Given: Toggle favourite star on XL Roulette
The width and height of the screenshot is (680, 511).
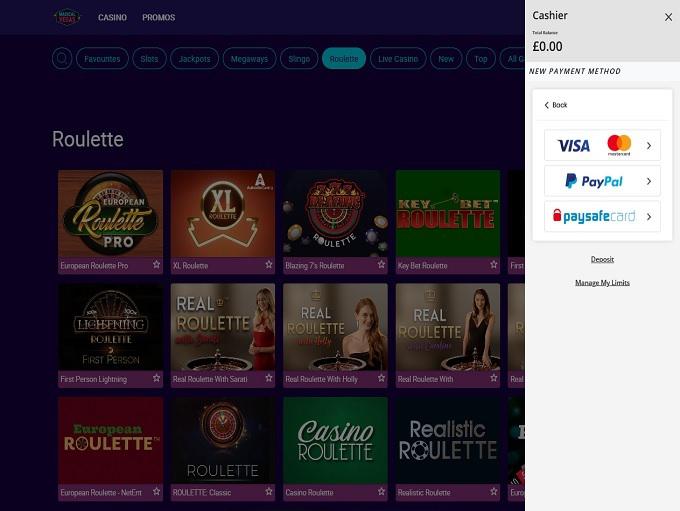Looking at the screenshot, I should (x=269, y=264).
